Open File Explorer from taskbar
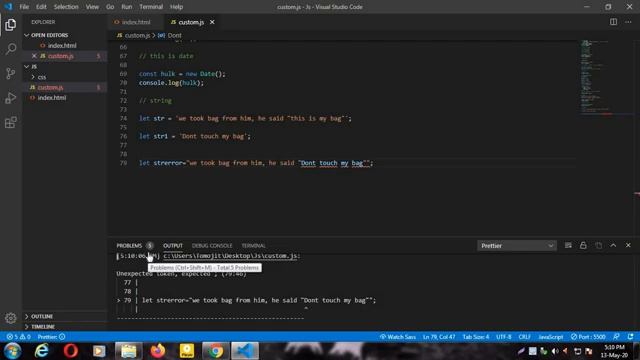This screenshot has height=360, width=640. 129,351
